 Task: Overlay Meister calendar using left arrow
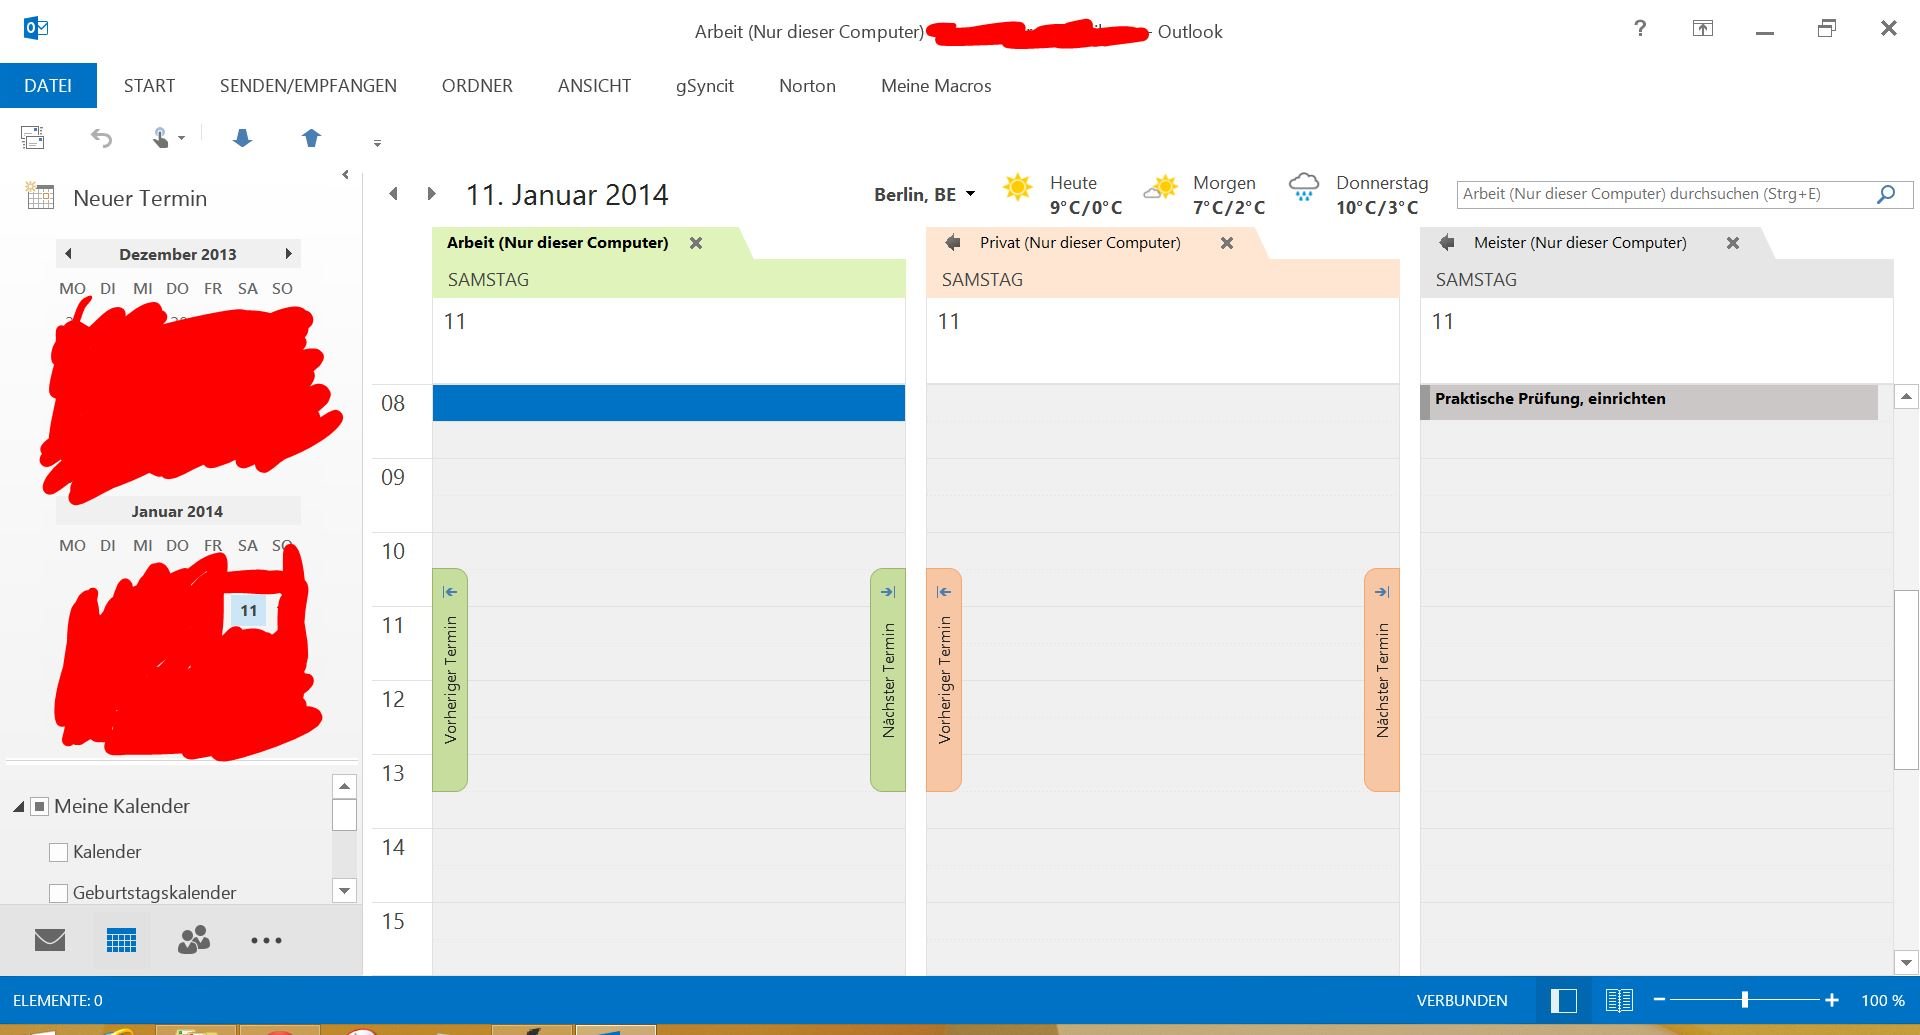point(1446,243)
